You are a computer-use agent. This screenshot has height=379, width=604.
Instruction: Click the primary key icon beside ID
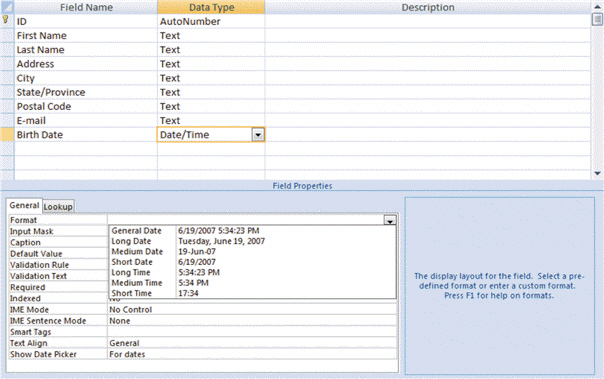tap(5, 19)
